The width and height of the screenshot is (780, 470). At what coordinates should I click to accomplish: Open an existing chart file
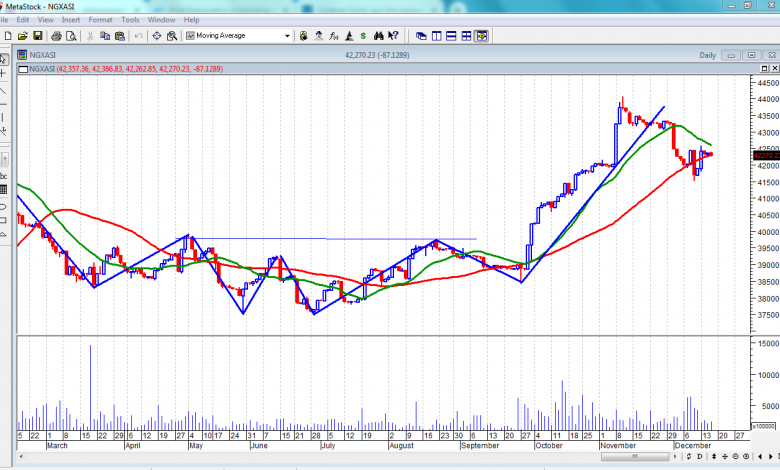tap(22, 36)
